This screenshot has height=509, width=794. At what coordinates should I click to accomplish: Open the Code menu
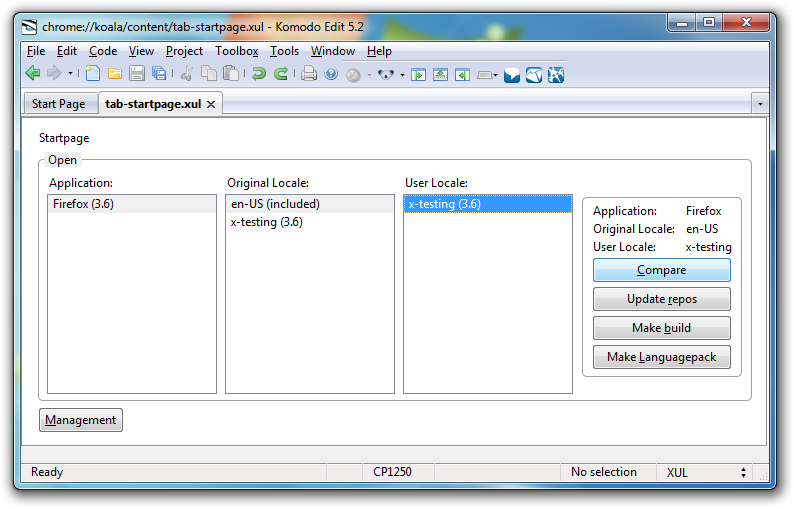[x=103, y=51]
